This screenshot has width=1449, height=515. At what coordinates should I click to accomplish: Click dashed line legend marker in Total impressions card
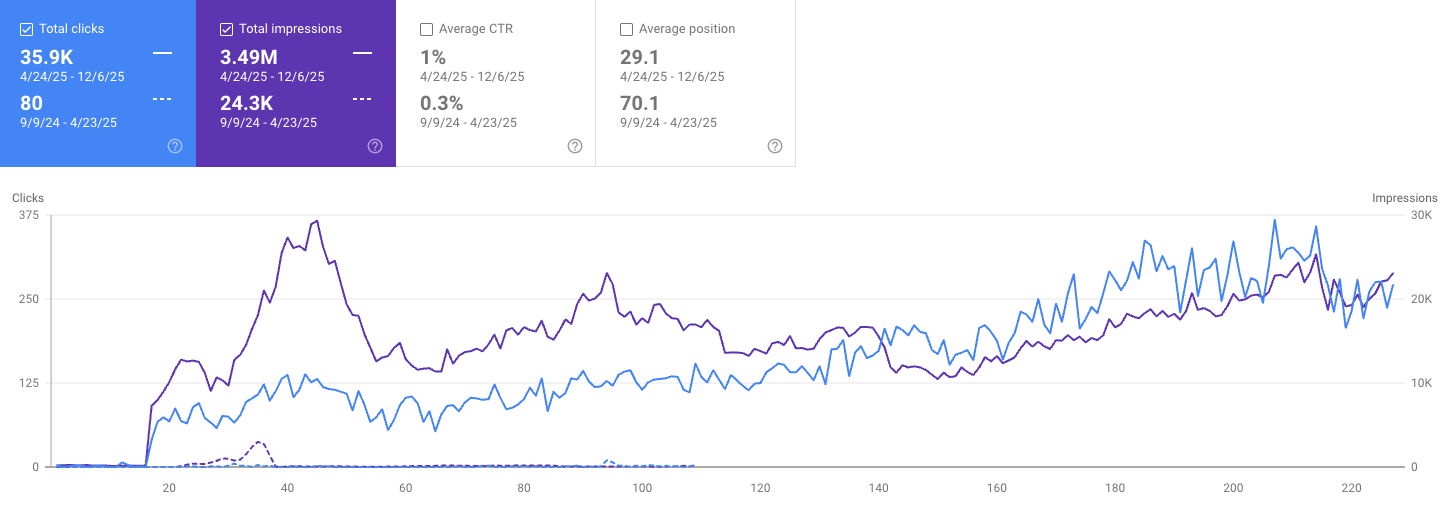click(x=362, y=99)
